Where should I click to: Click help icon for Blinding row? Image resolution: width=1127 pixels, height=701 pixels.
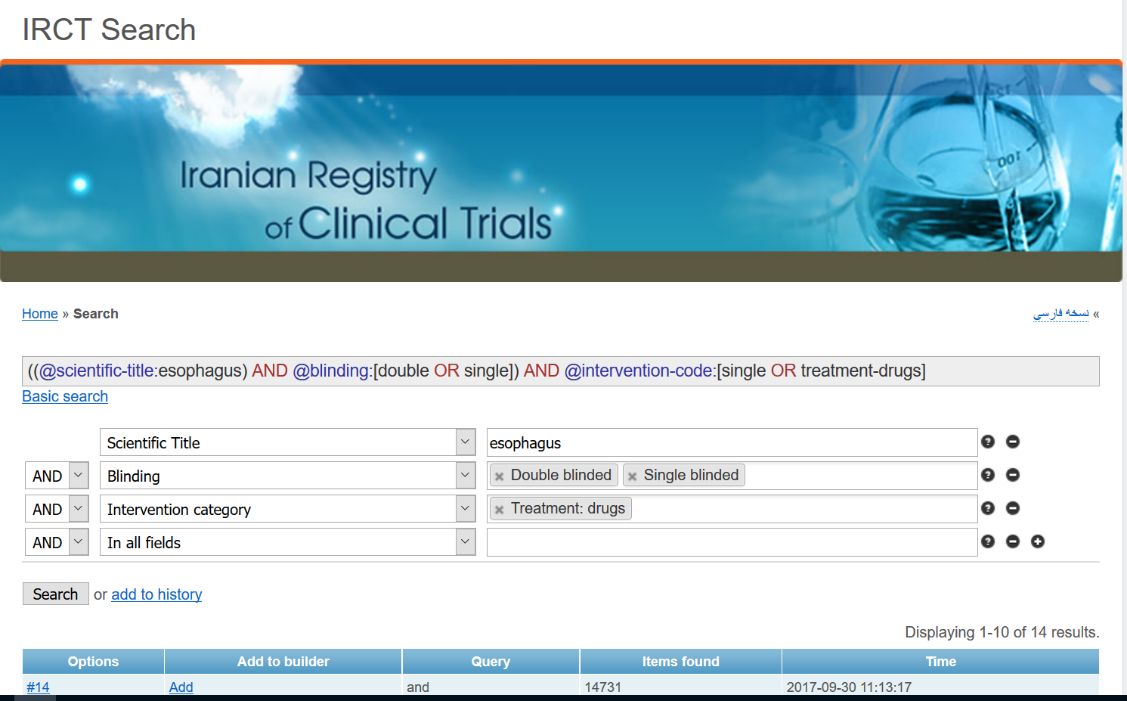click(988, 475)
